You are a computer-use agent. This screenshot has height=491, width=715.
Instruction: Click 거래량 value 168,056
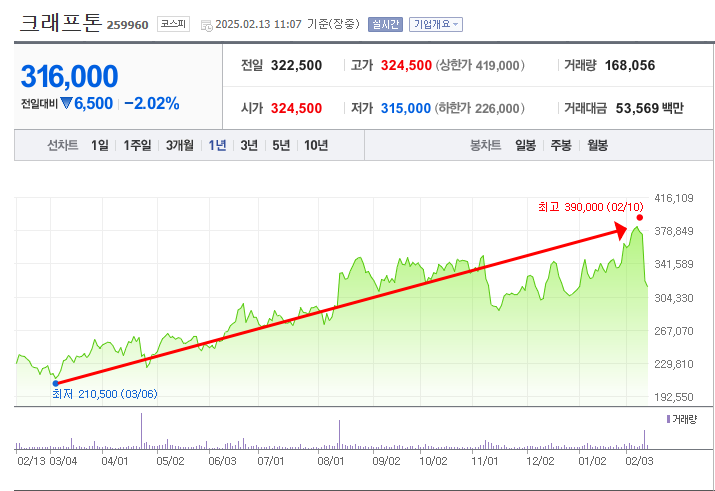point(630,66)
